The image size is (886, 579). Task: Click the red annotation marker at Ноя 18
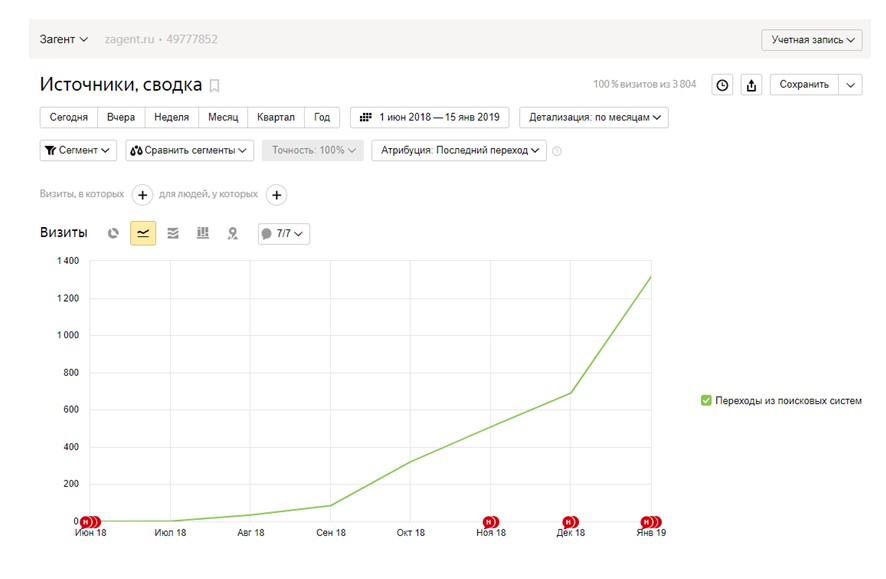tap(490, 522)
